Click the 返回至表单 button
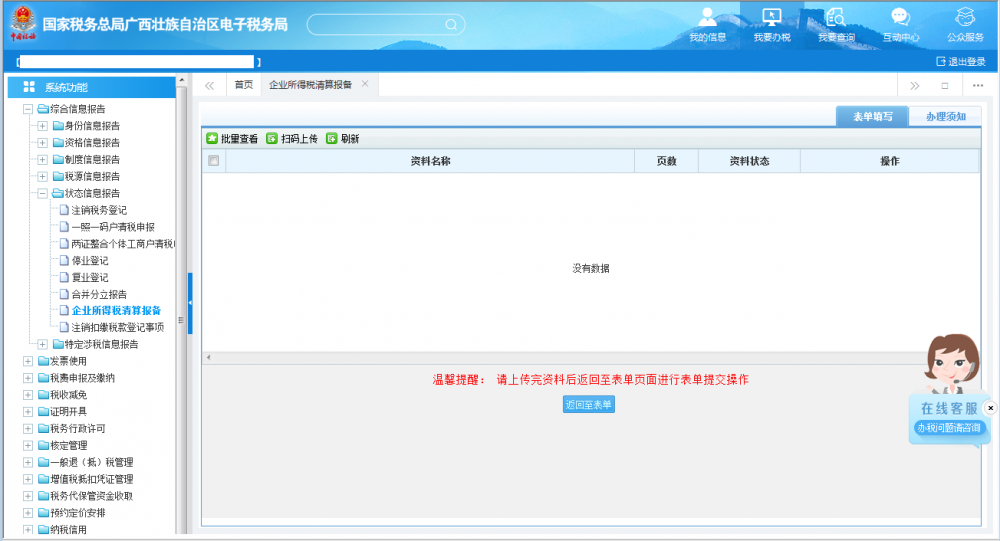The image size is (1000, 541). 588,405
